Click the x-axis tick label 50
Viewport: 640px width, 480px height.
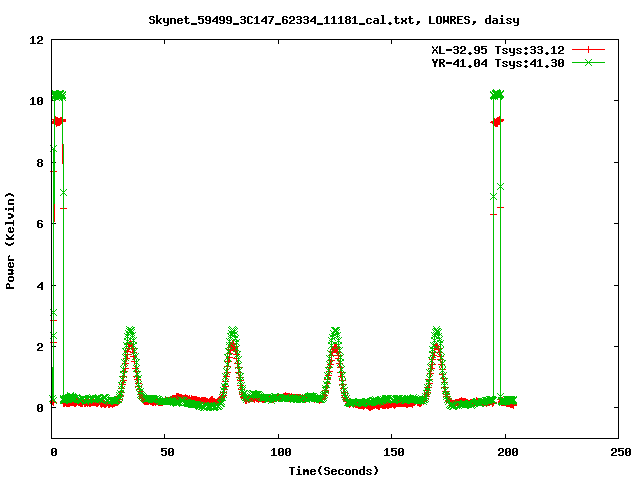point(167,452)
